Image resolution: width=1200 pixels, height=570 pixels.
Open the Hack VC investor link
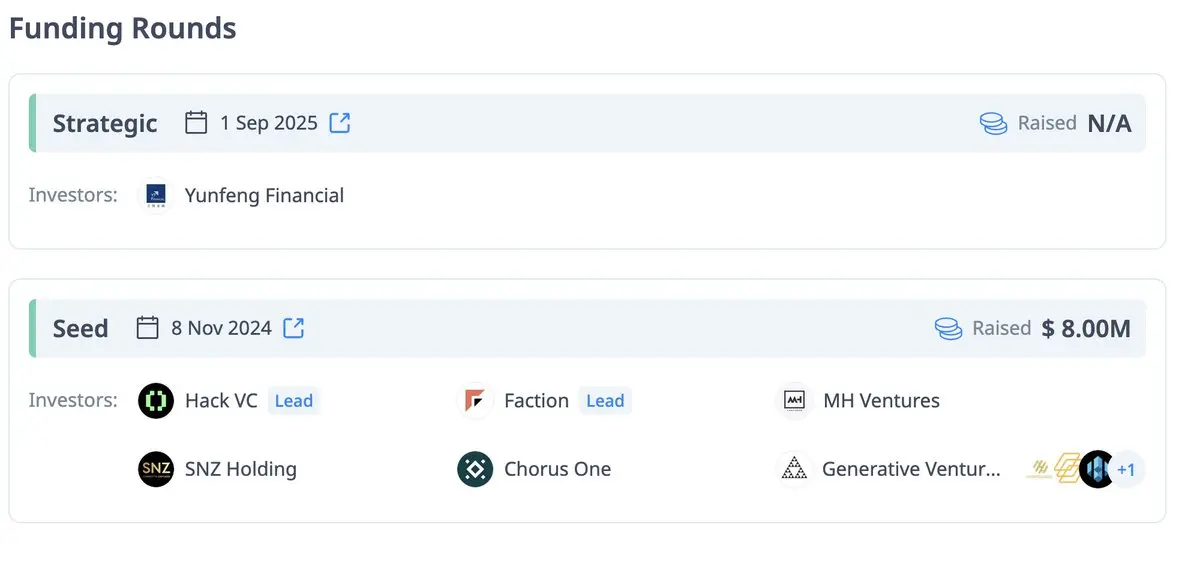221,401
